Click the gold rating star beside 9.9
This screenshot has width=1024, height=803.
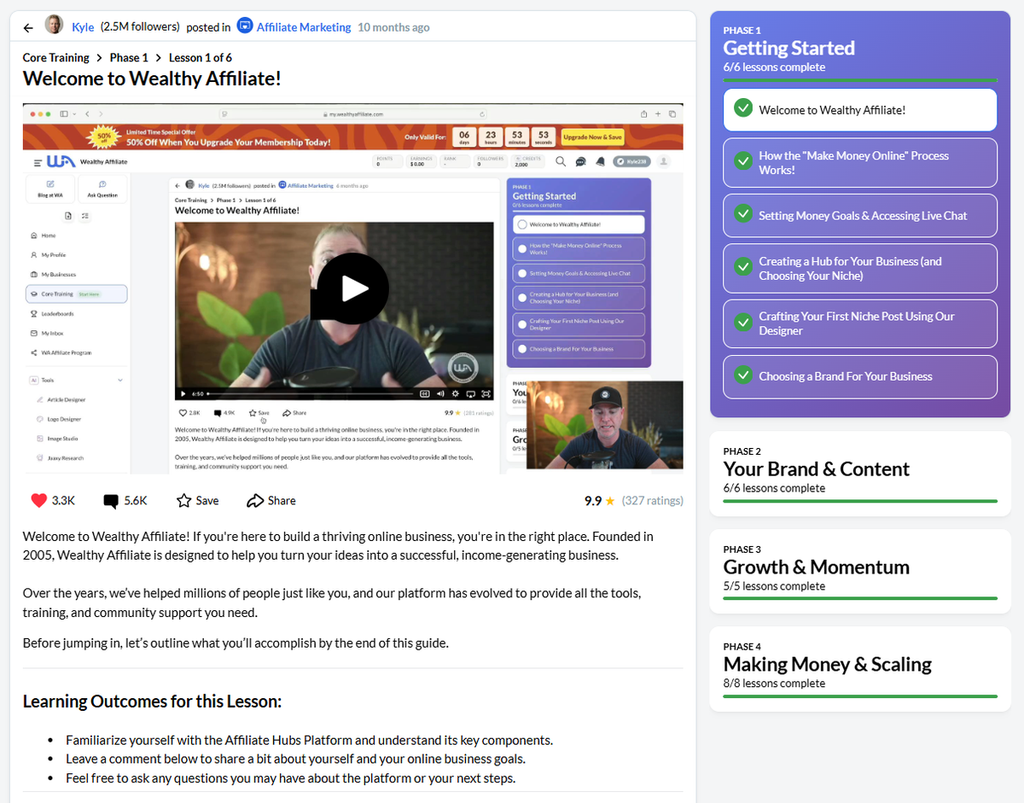(x=610, y=501)
